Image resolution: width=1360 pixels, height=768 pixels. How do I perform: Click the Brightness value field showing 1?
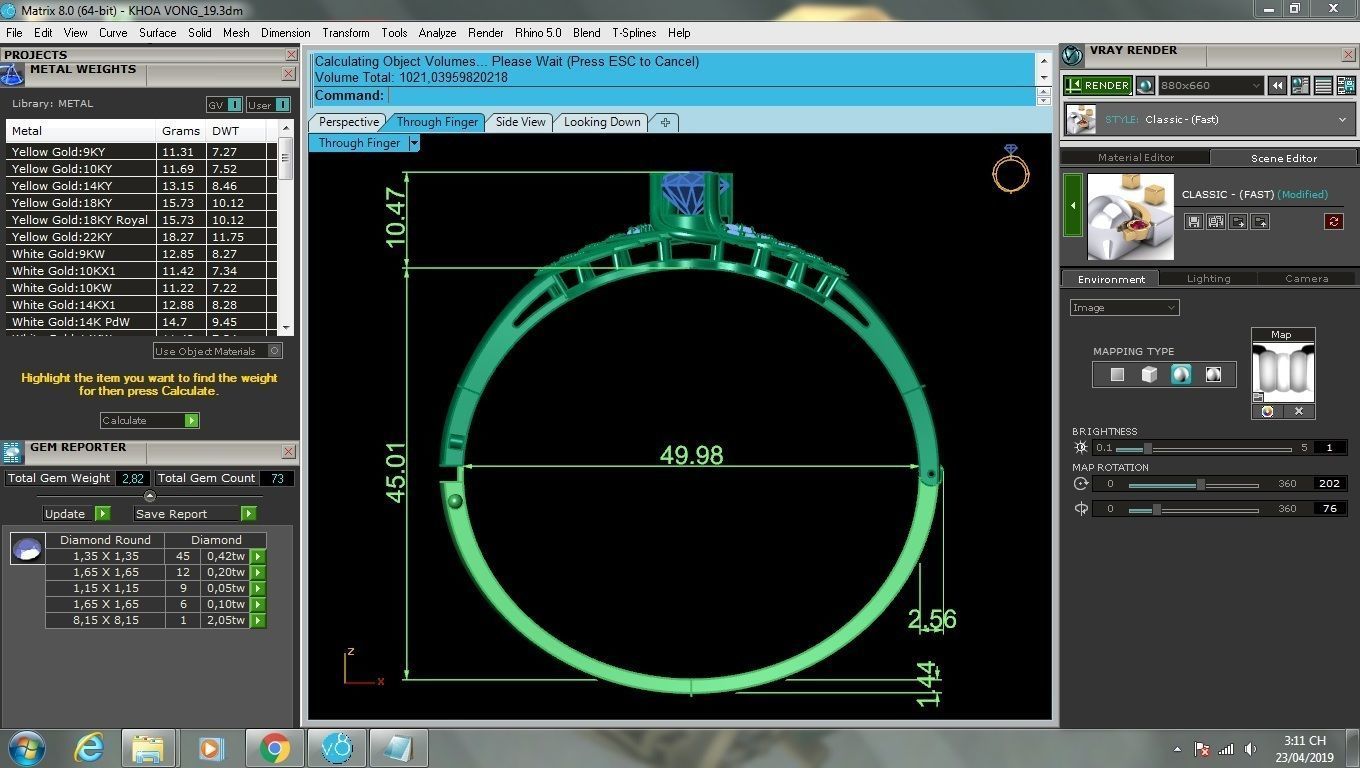pyautogui.click(x=1330, y=448)
